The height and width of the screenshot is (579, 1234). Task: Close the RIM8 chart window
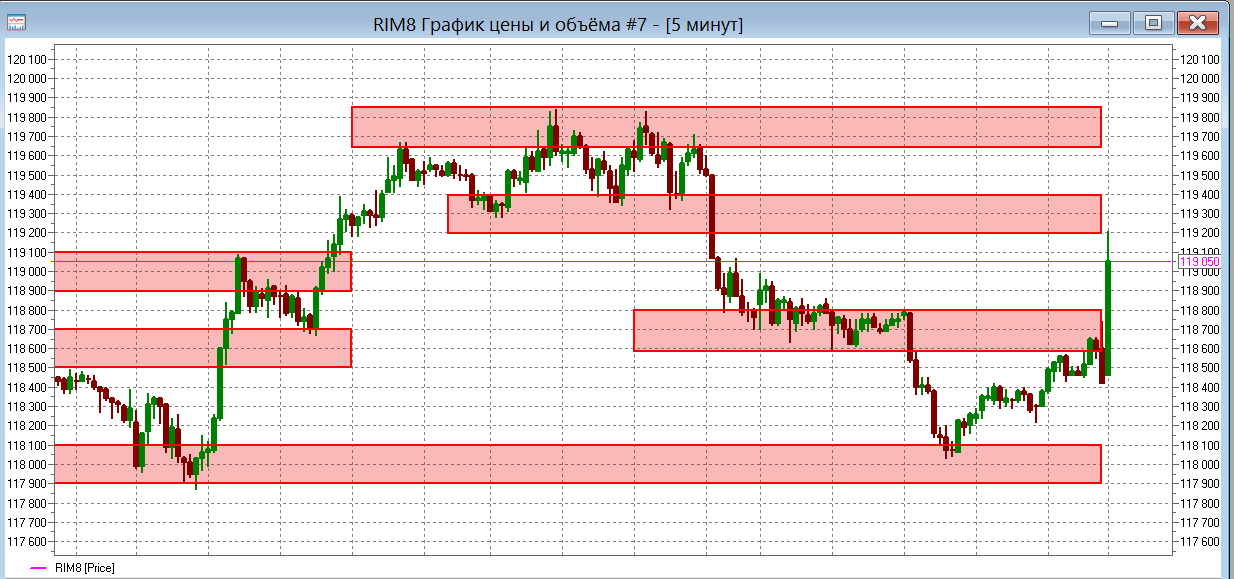pos(1197,22)
